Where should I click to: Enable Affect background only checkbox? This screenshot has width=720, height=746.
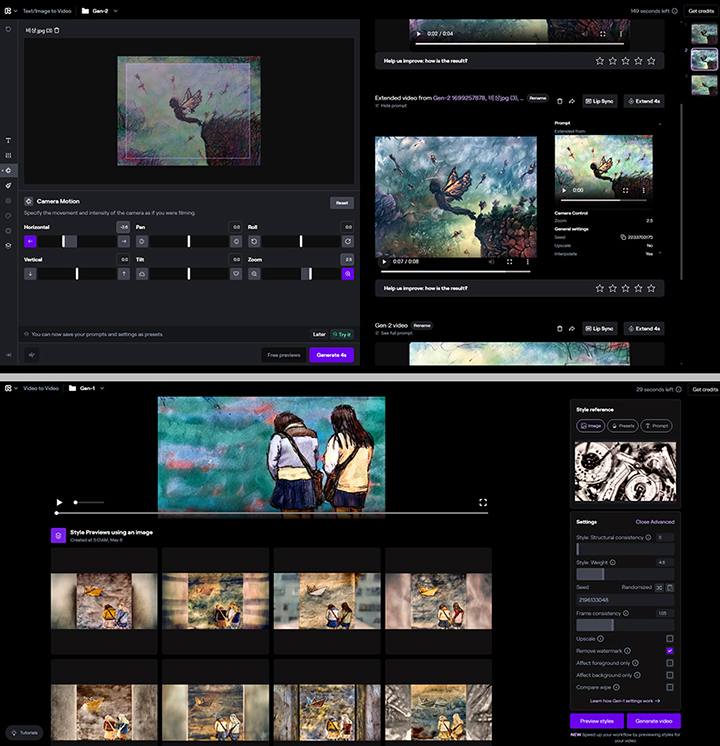[x=670, y=675]
